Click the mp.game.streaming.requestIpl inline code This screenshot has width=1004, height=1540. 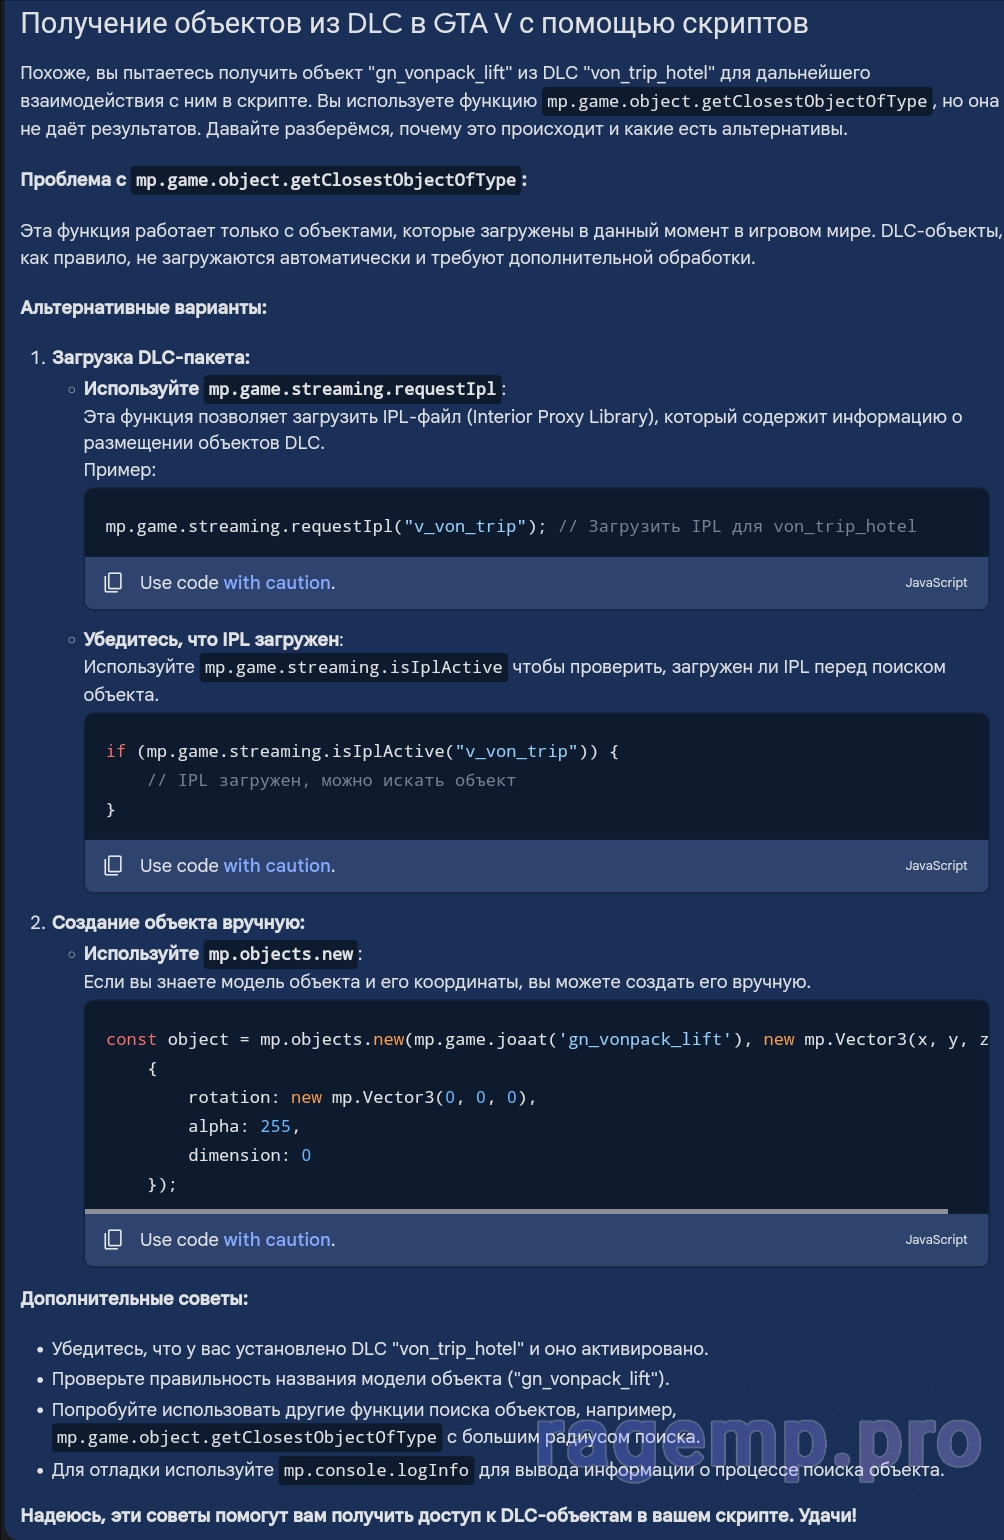click(x=352, y=389)
